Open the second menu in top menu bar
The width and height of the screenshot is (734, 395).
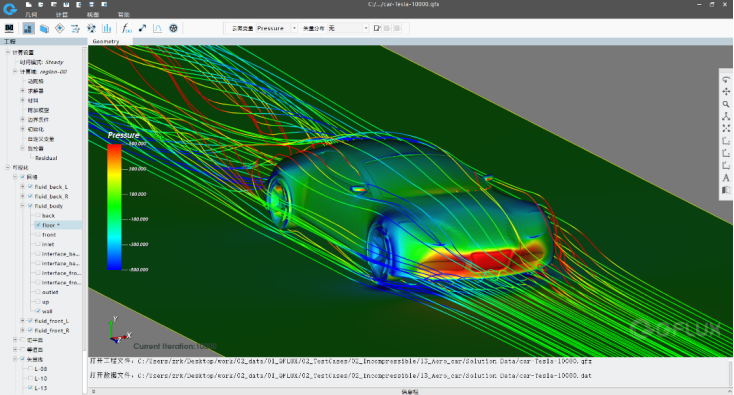tap(62, 15)
